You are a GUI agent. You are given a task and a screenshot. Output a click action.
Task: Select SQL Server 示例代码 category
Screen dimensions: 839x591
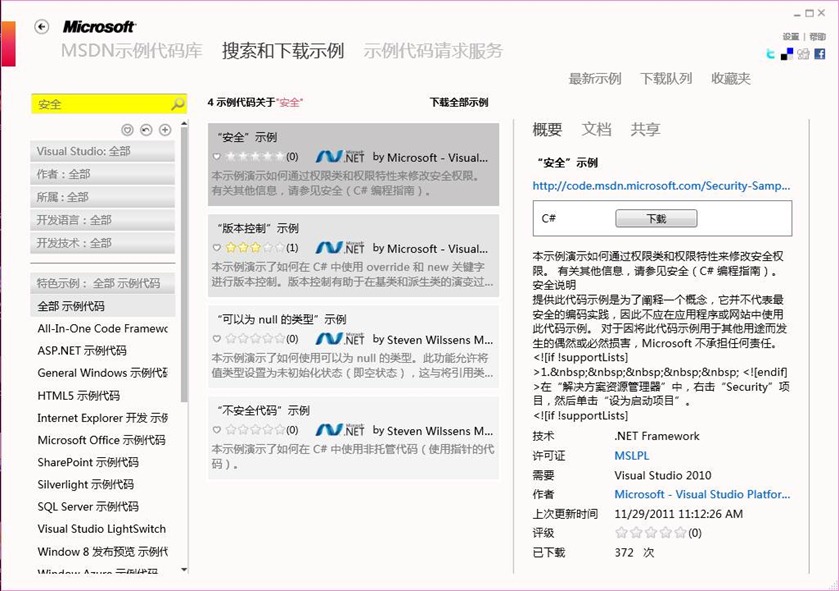(88, 506)
